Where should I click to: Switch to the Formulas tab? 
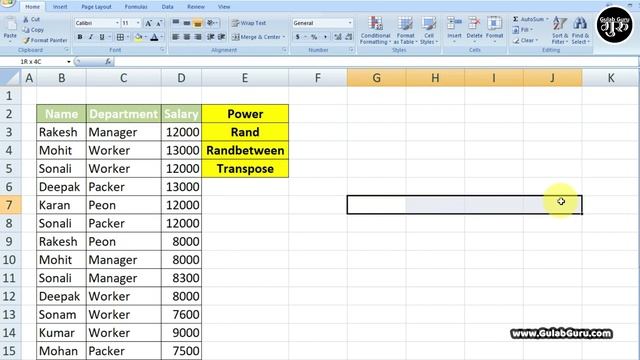[x=136, y=7]
